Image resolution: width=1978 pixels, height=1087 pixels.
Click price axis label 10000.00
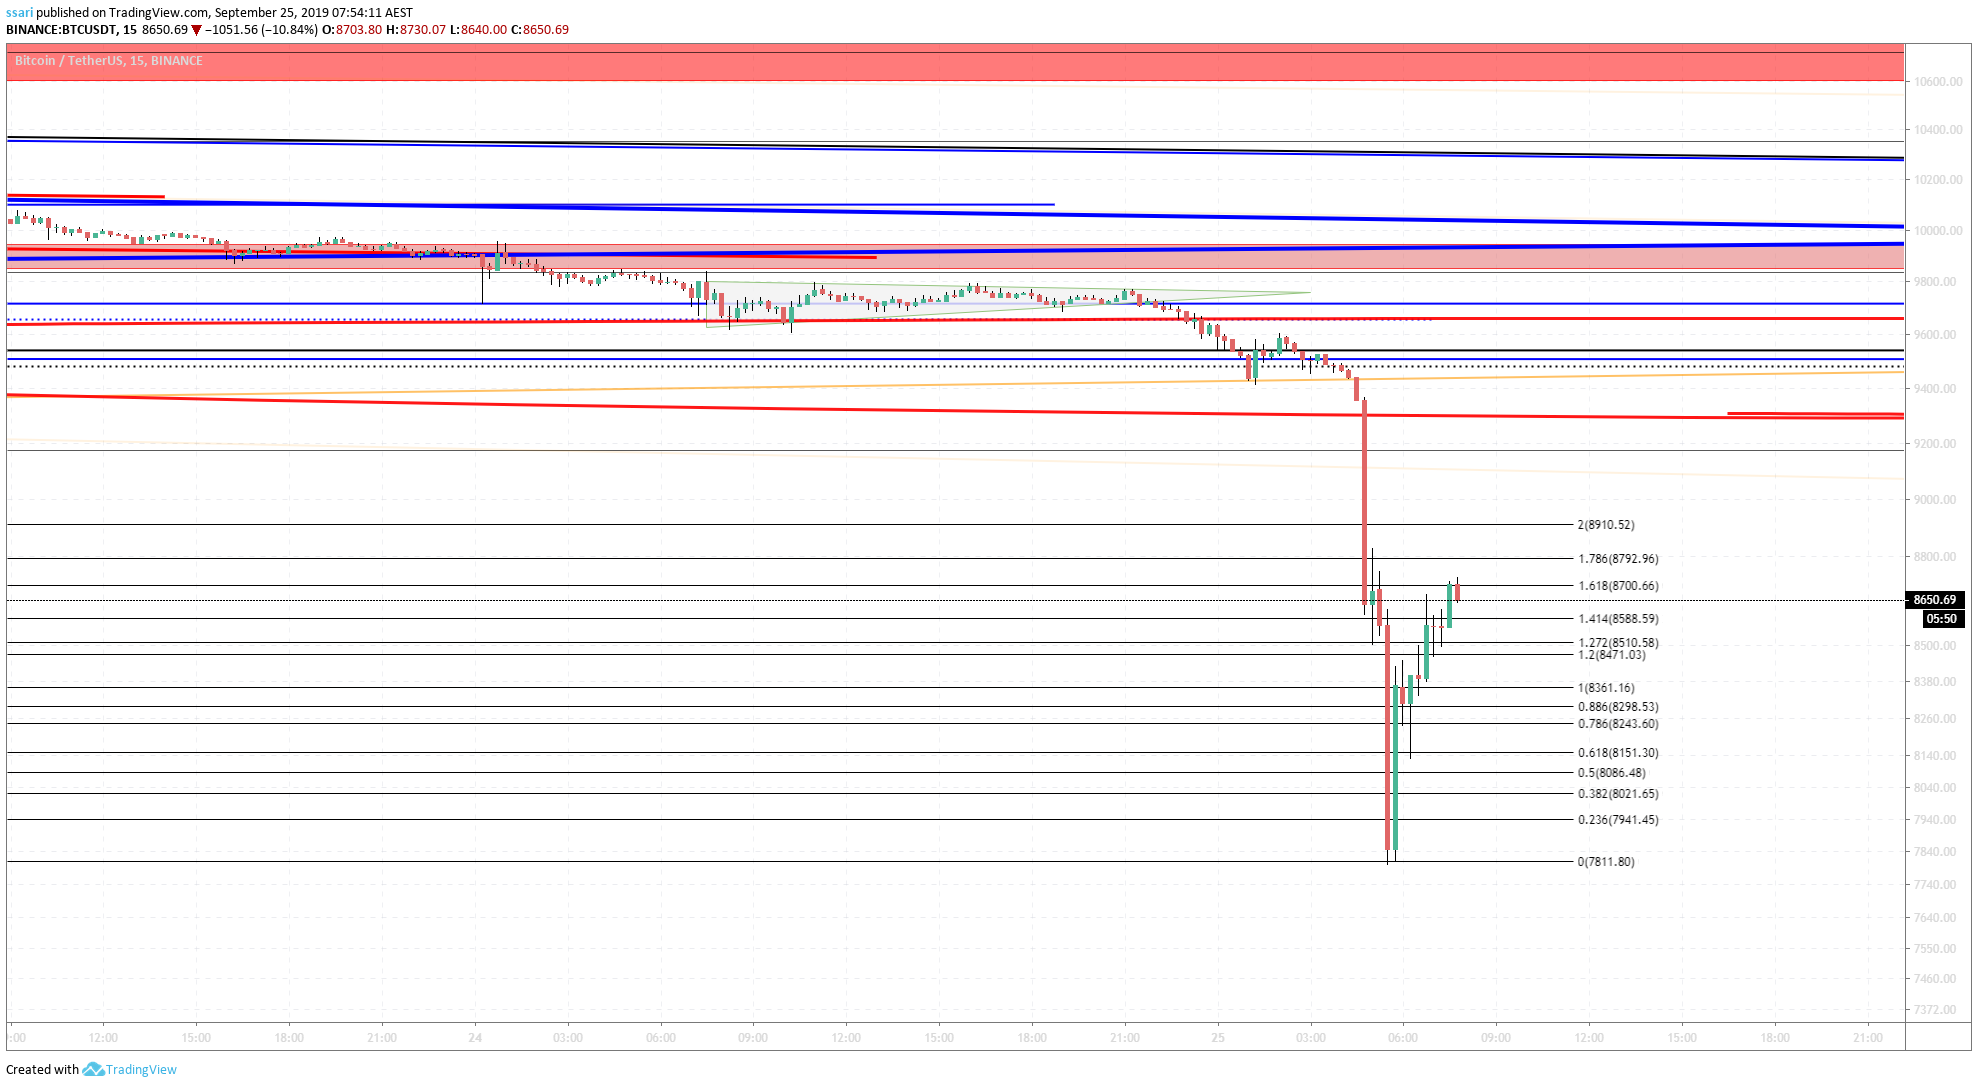pos(1938,231)
